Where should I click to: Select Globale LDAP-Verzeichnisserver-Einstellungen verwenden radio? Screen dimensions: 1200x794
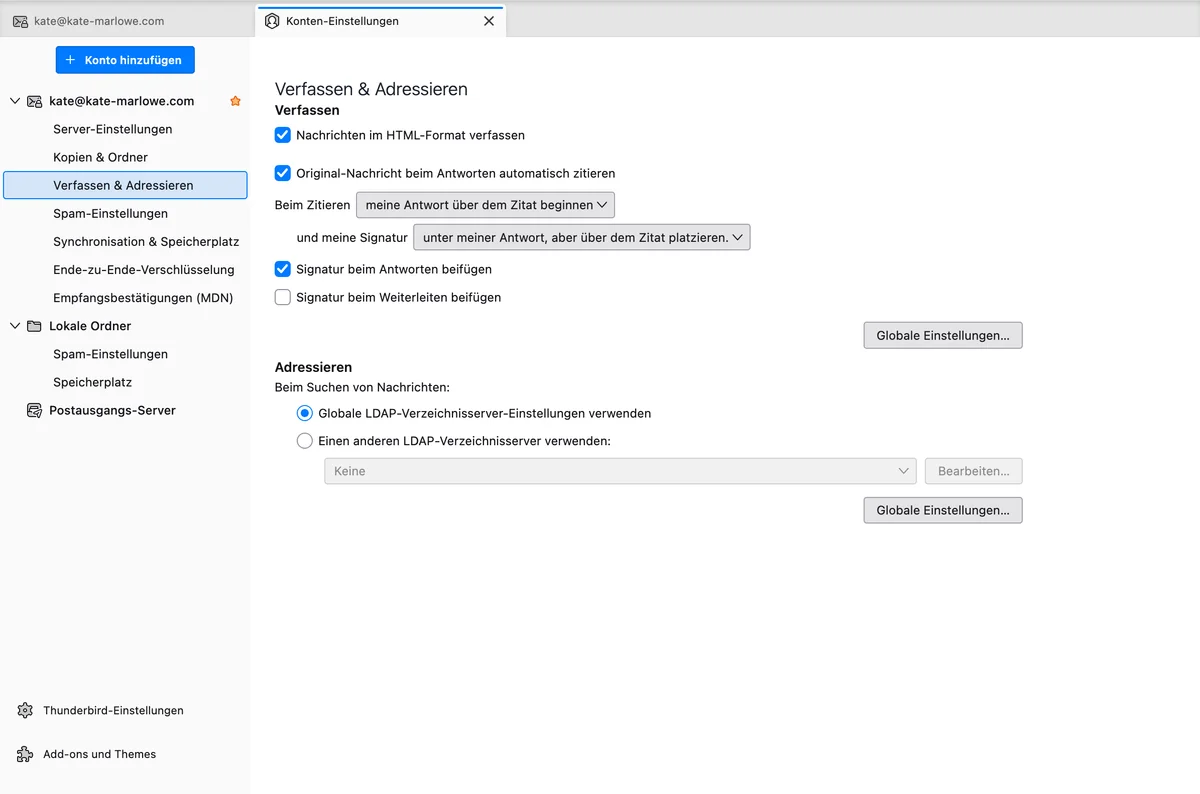point(305,413)
